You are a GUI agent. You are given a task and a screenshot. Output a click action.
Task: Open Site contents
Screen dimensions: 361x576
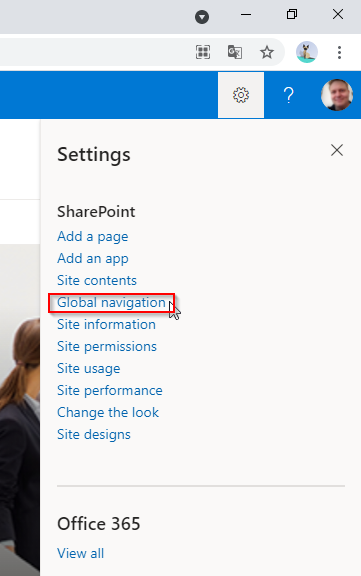tap(97, 280)
